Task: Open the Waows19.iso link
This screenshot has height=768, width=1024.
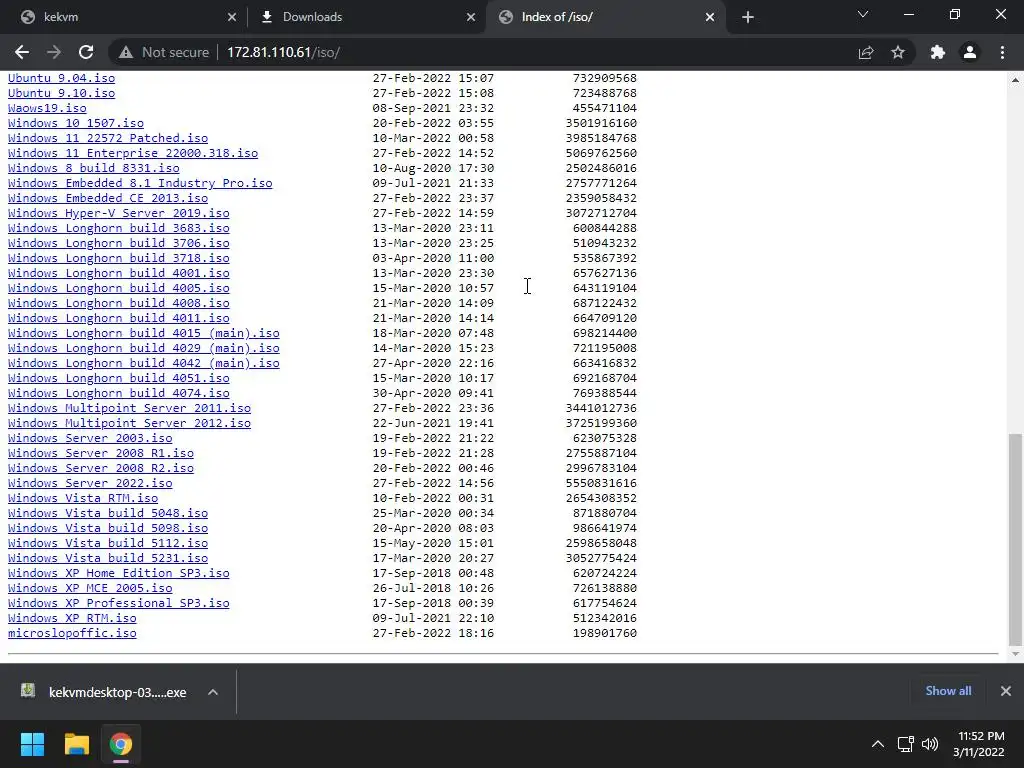Action: pyautogui.click(x=47, y=108)
